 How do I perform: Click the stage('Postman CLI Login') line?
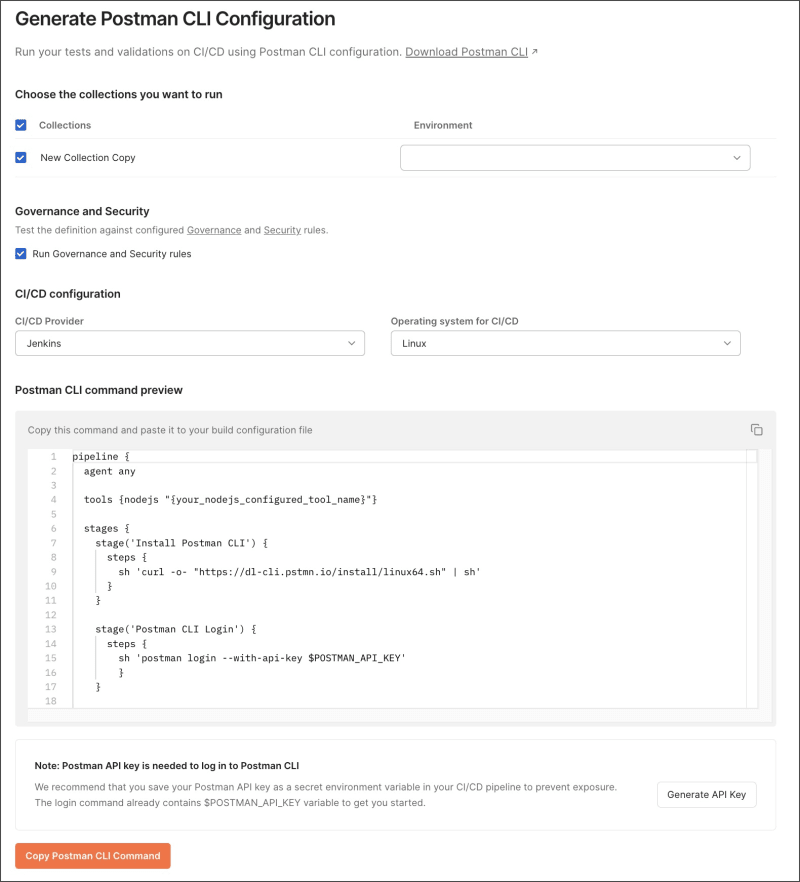click(x=176, y=629)
